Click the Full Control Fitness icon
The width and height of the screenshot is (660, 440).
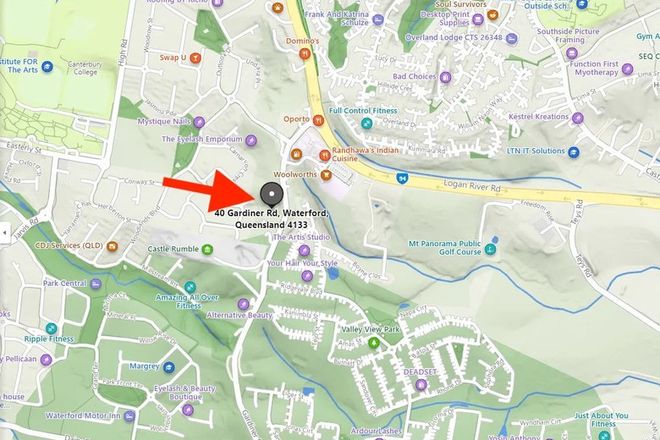coord(367,123)
